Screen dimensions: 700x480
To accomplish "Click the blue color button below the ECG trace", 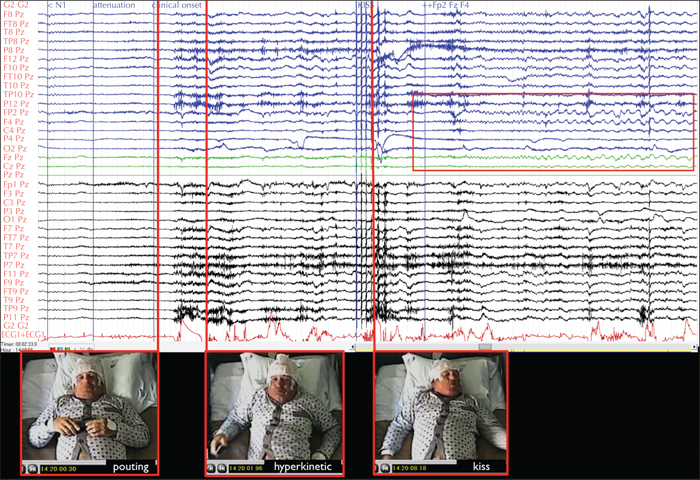I will coord(60,349).
